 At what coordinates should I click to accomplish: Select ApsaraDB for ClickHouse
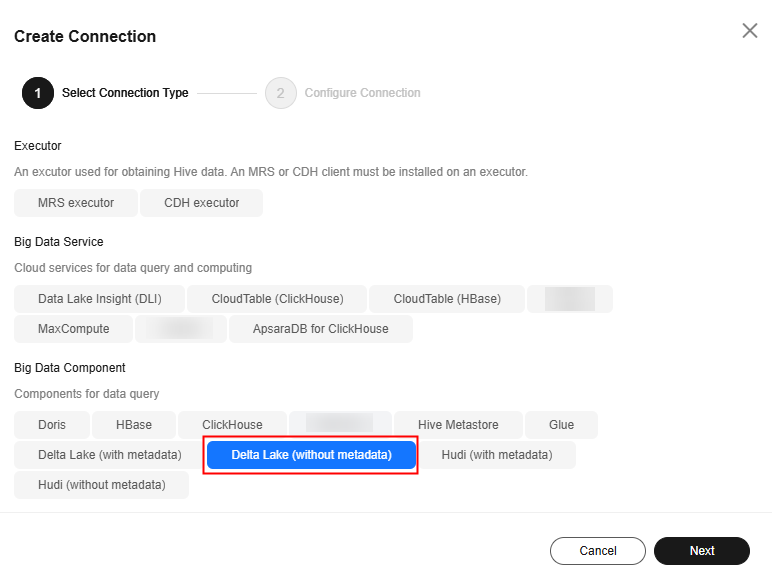click(321, 329)
